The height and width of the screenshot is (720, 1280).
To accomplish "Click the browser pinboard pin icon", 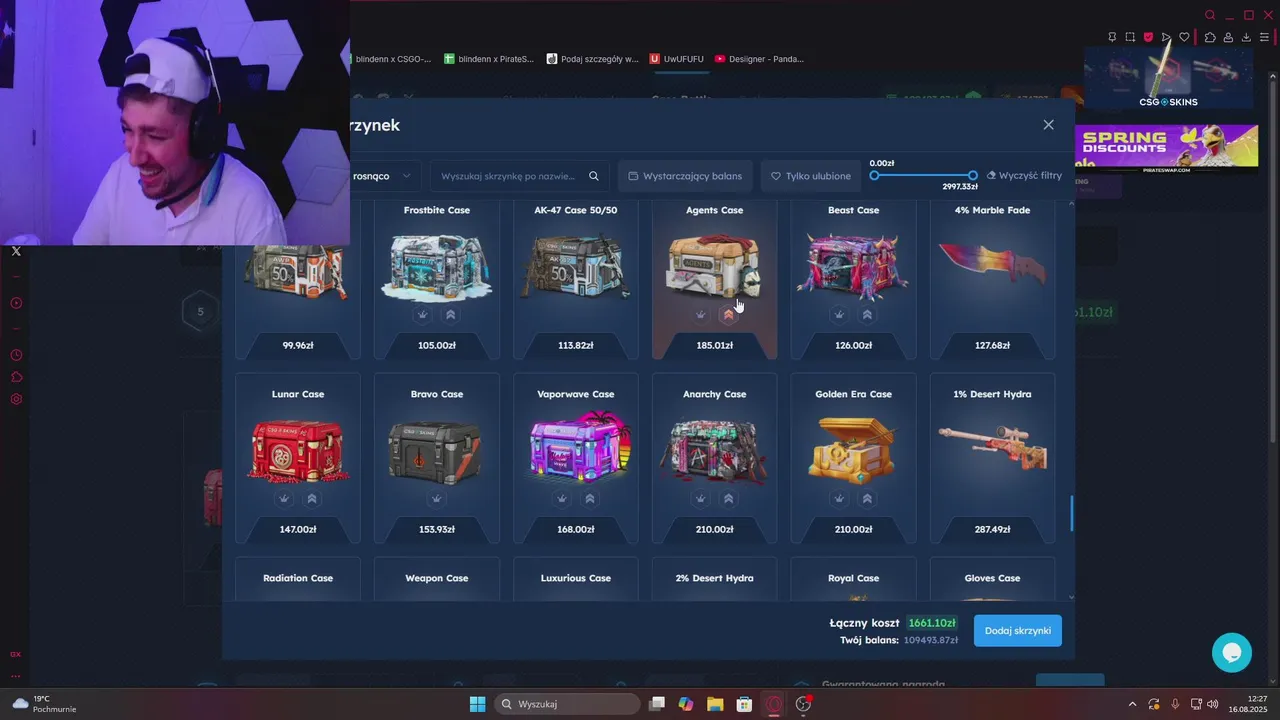I will (x=1112, y=37).
